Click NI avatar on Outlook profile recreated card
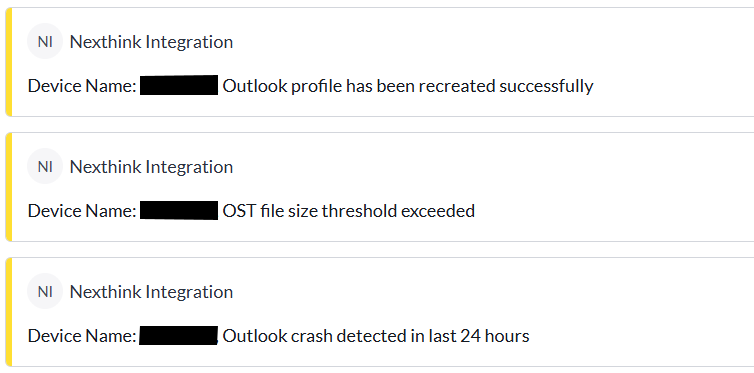Screen dimensions: 754x373 (x=45, y=41)
